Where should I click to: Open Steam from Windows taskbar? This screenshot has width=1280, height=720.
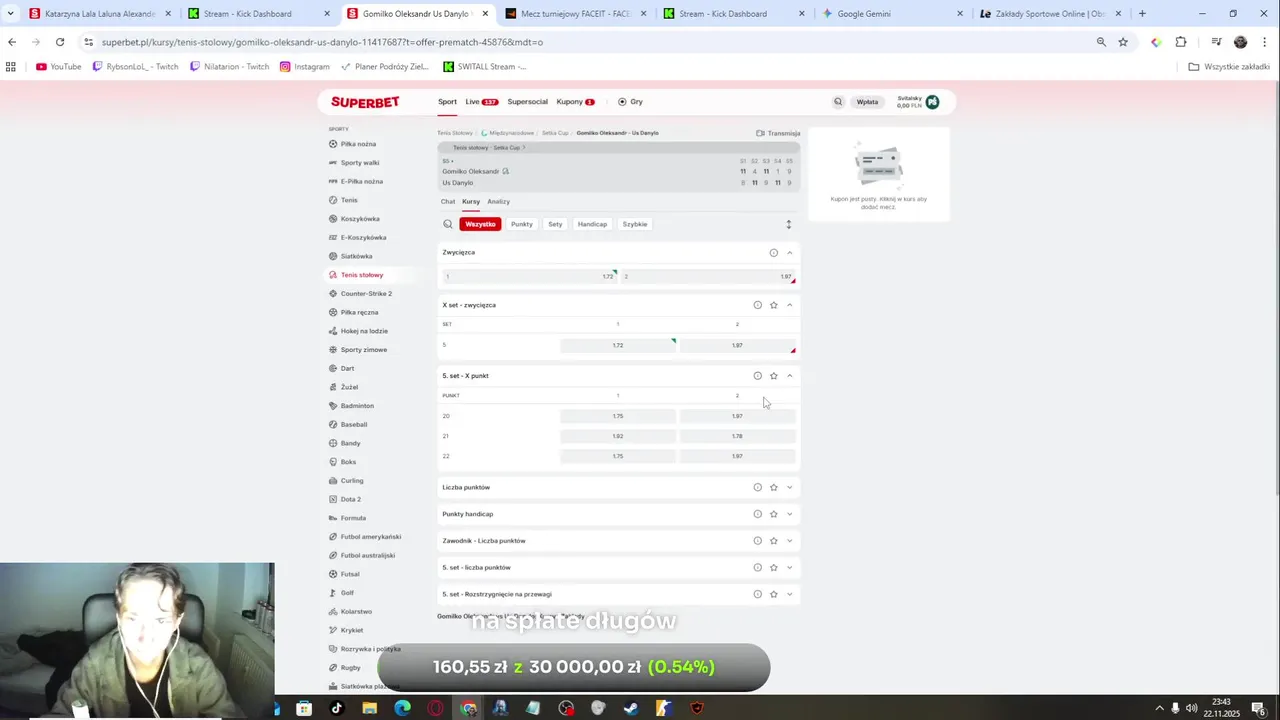point(631,708)
